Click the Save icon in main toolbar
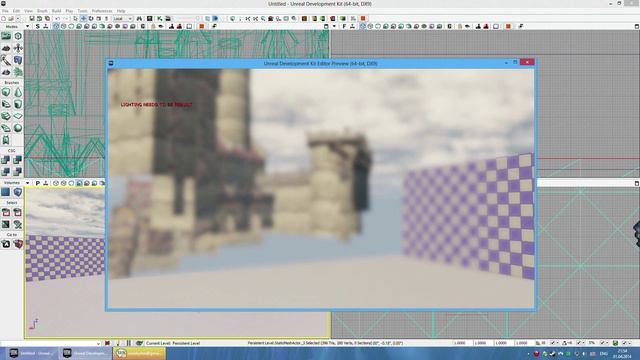Screen dimensions: 640x360 [x=31, y=18]
